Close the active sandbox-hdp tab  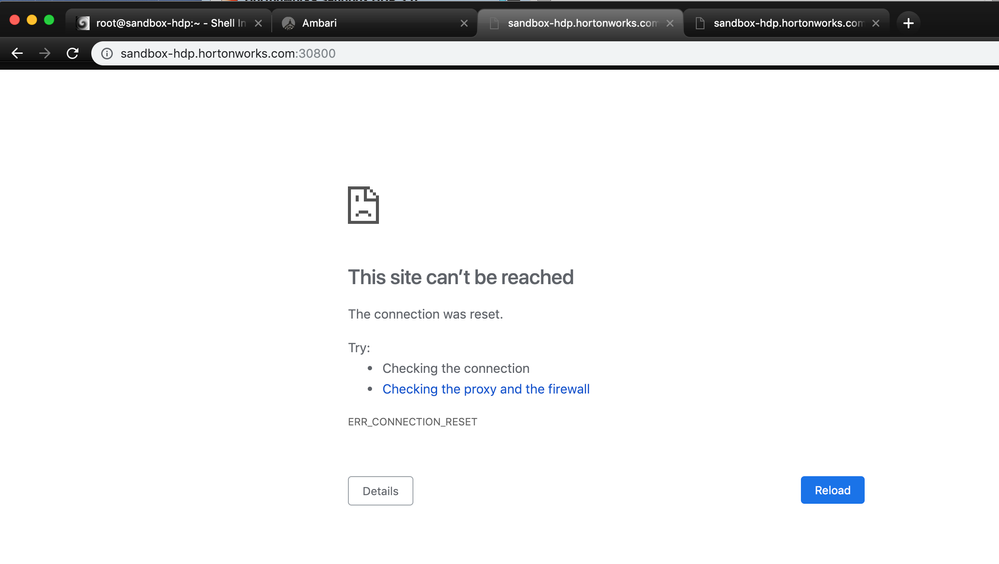coord(670,23)
